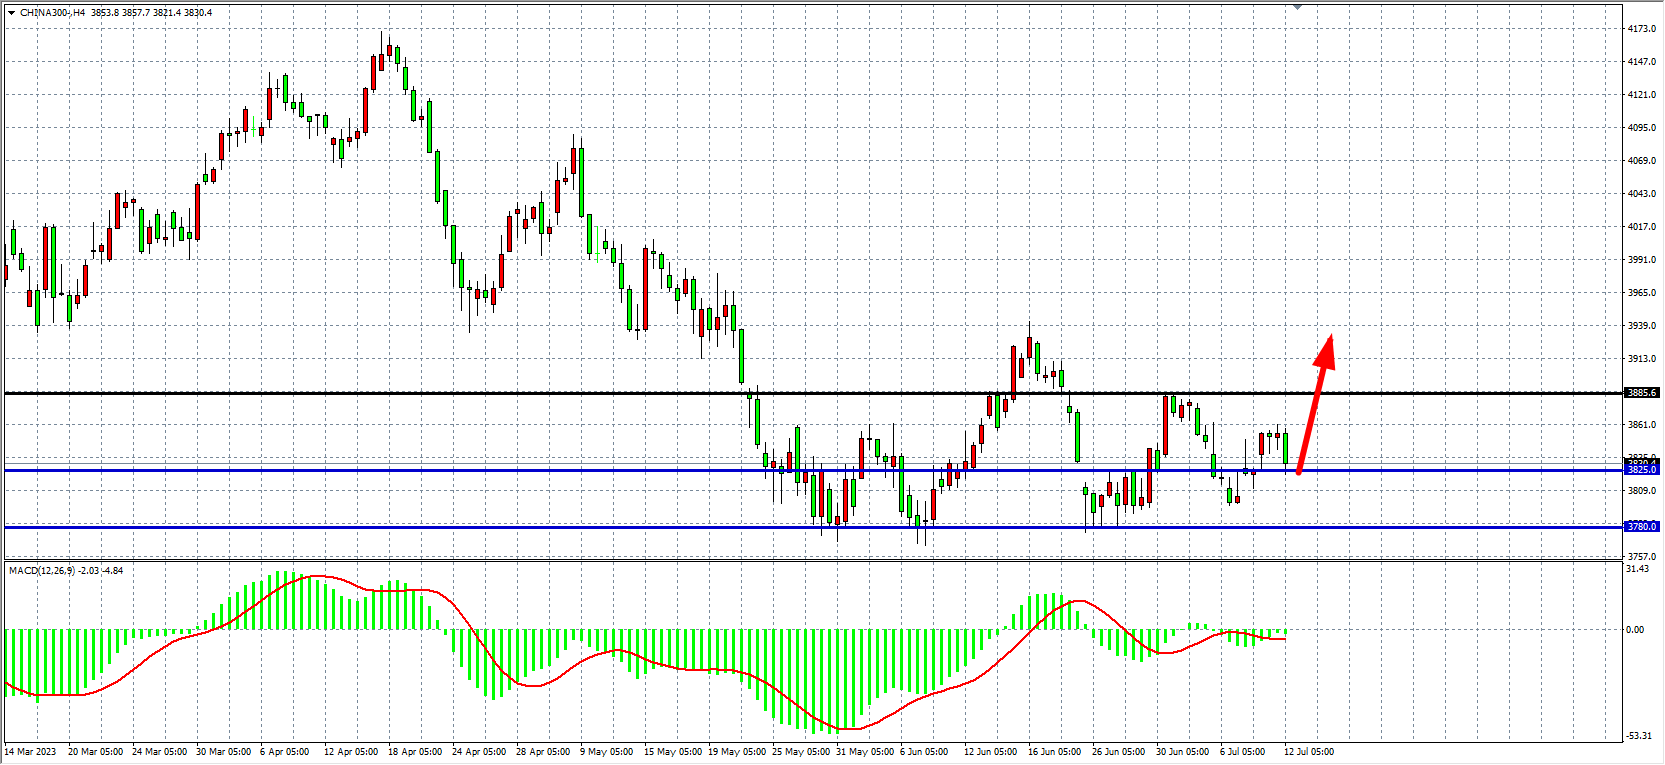Select the black horizontal resistance line
1665x765 pixels.
coord(500,393)
